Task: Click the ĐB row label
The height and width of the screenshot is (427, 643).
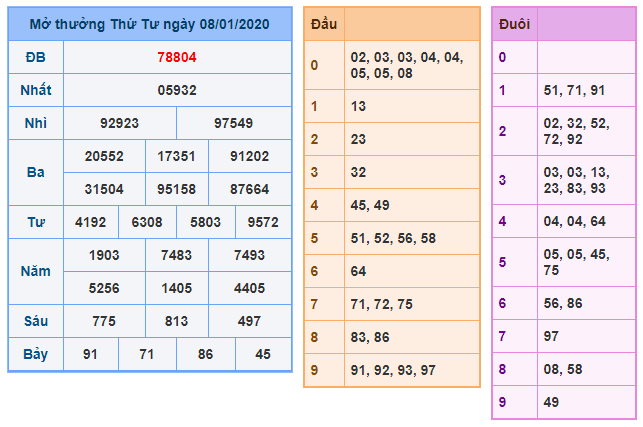Action: [35, 58]
